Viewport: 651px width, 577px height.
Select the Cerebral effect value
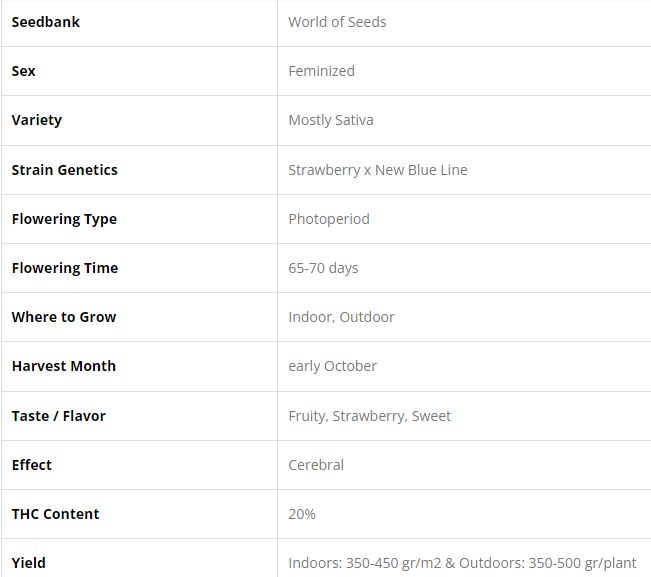point(316,465)
